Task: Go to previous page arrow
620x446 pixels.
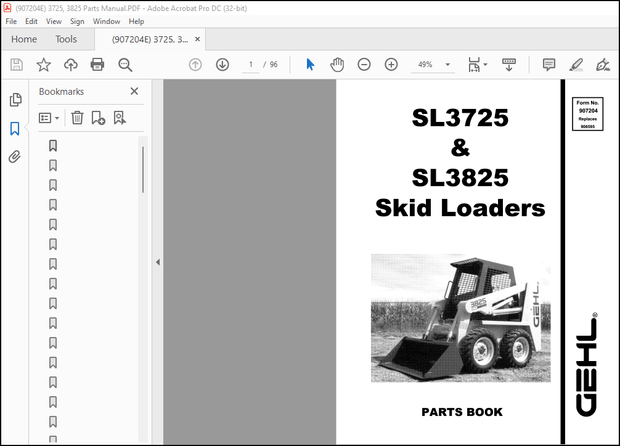Action: pos(195,64)
